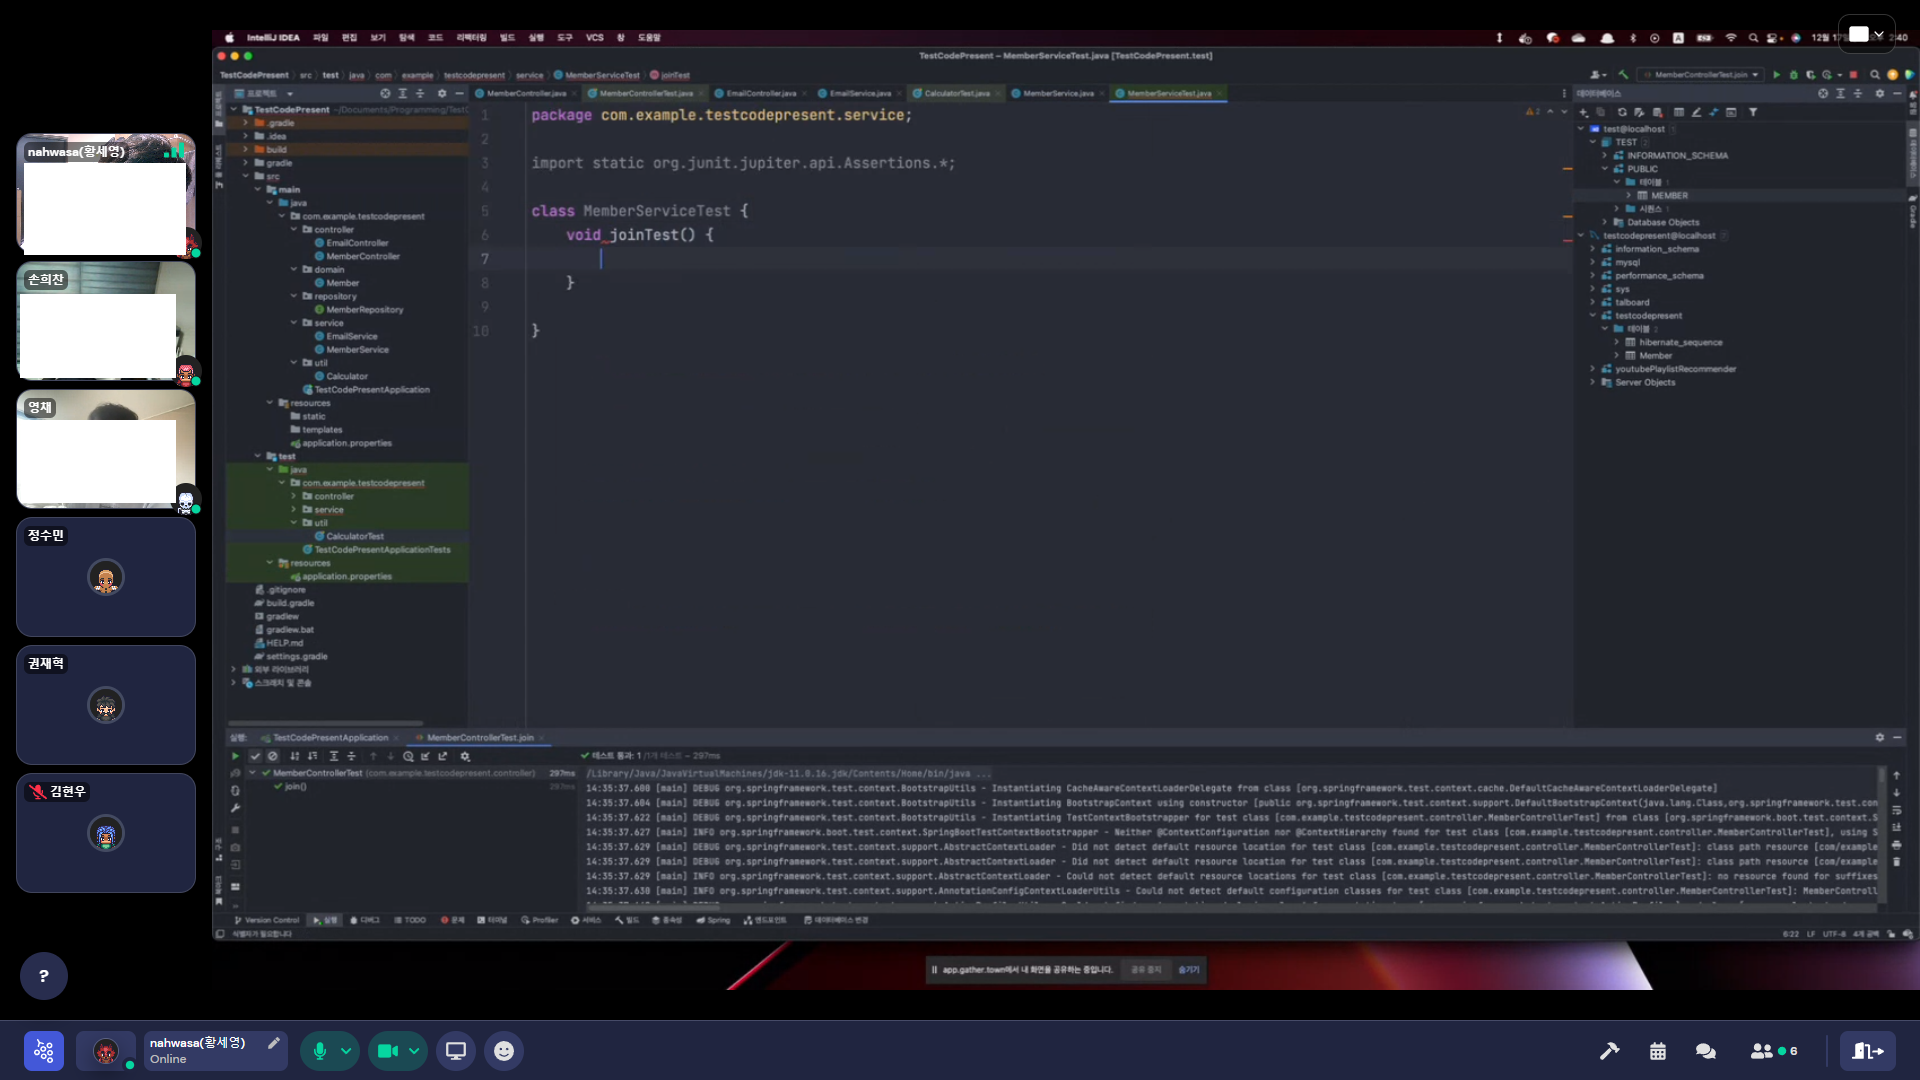This screenshot has width=1920, height=1080.
Task: Edit name with pencil icon next to nahwasa
Action: click(x=273, y=1043)
